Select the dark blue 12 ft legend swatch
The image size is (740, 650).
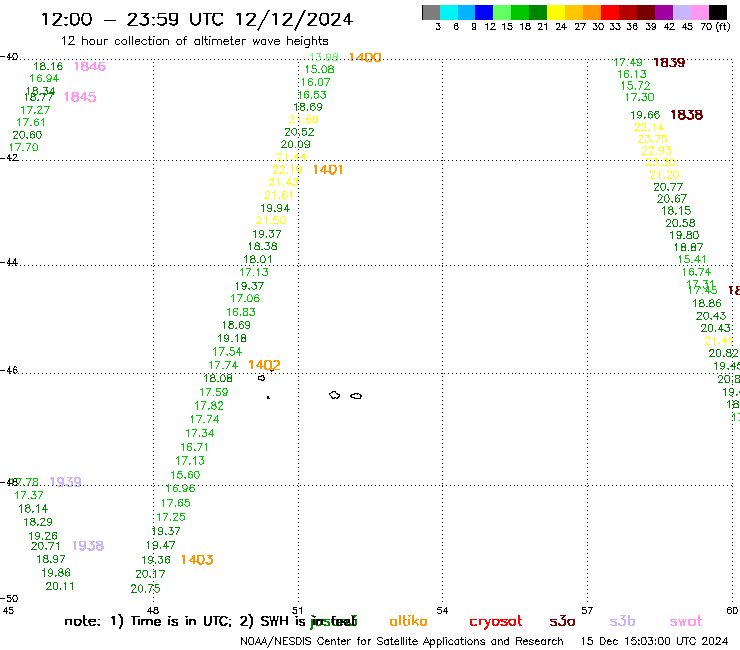tap(484, 12)
